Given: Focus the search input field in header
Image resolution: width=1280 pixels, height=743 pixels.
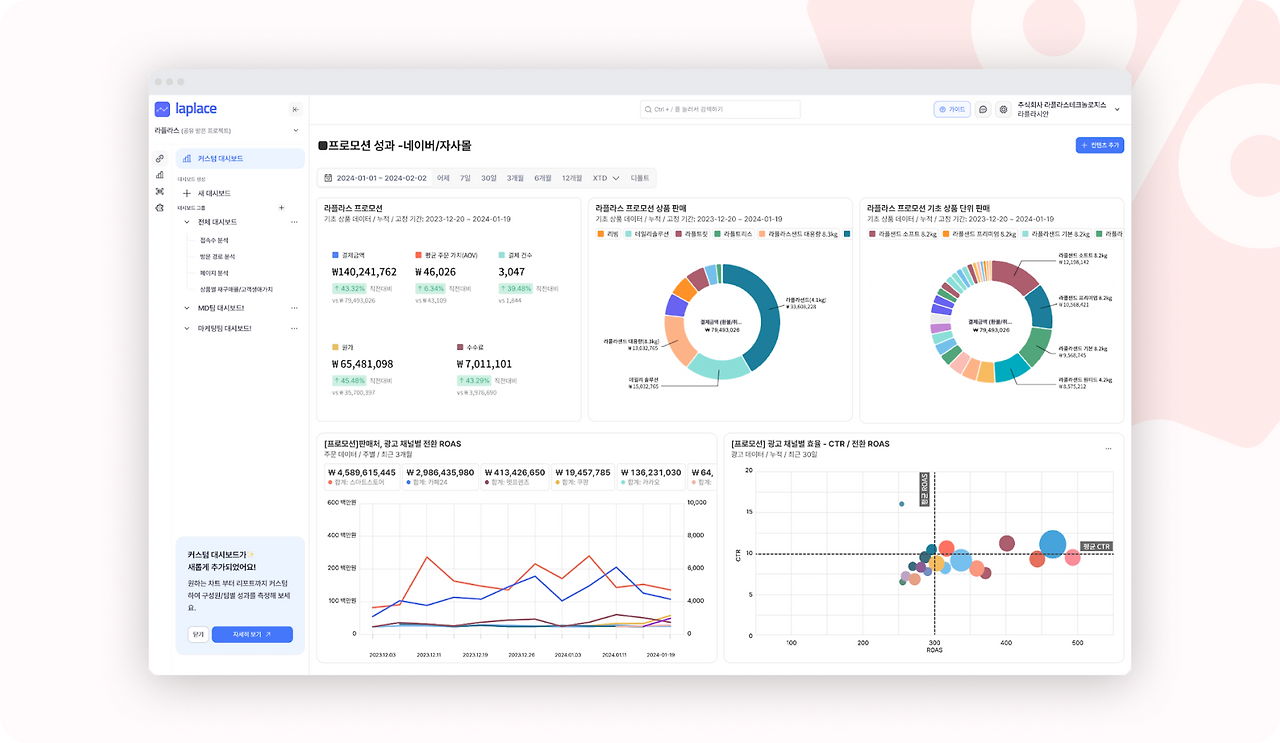Looking at the screenshot, I should [x=720, y=109].
